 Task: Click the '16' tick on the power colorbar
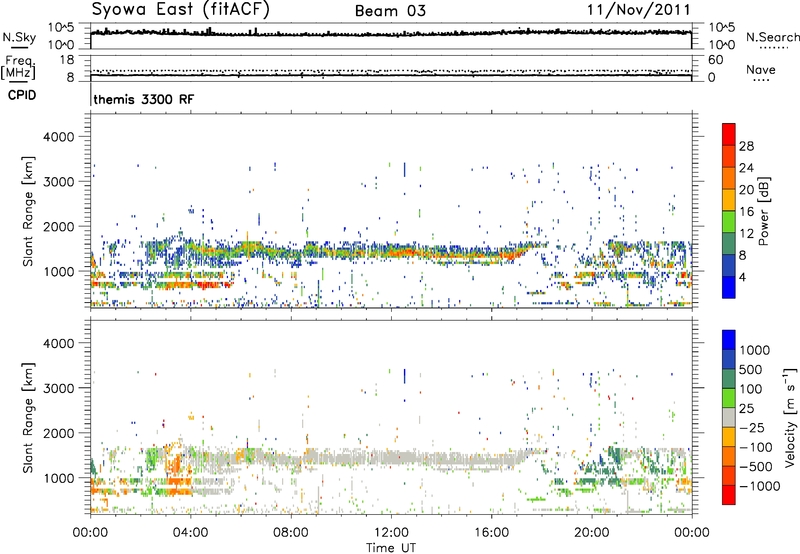tap(746, 211)
